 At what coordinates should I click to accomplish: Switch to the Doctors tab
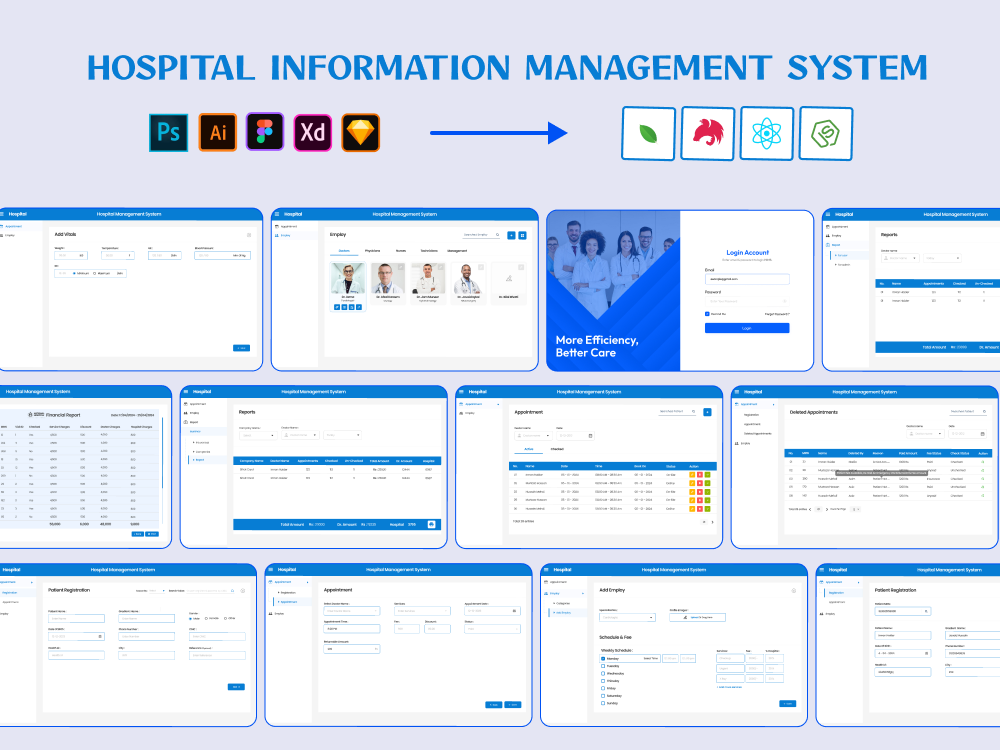[x=344, y=250]
